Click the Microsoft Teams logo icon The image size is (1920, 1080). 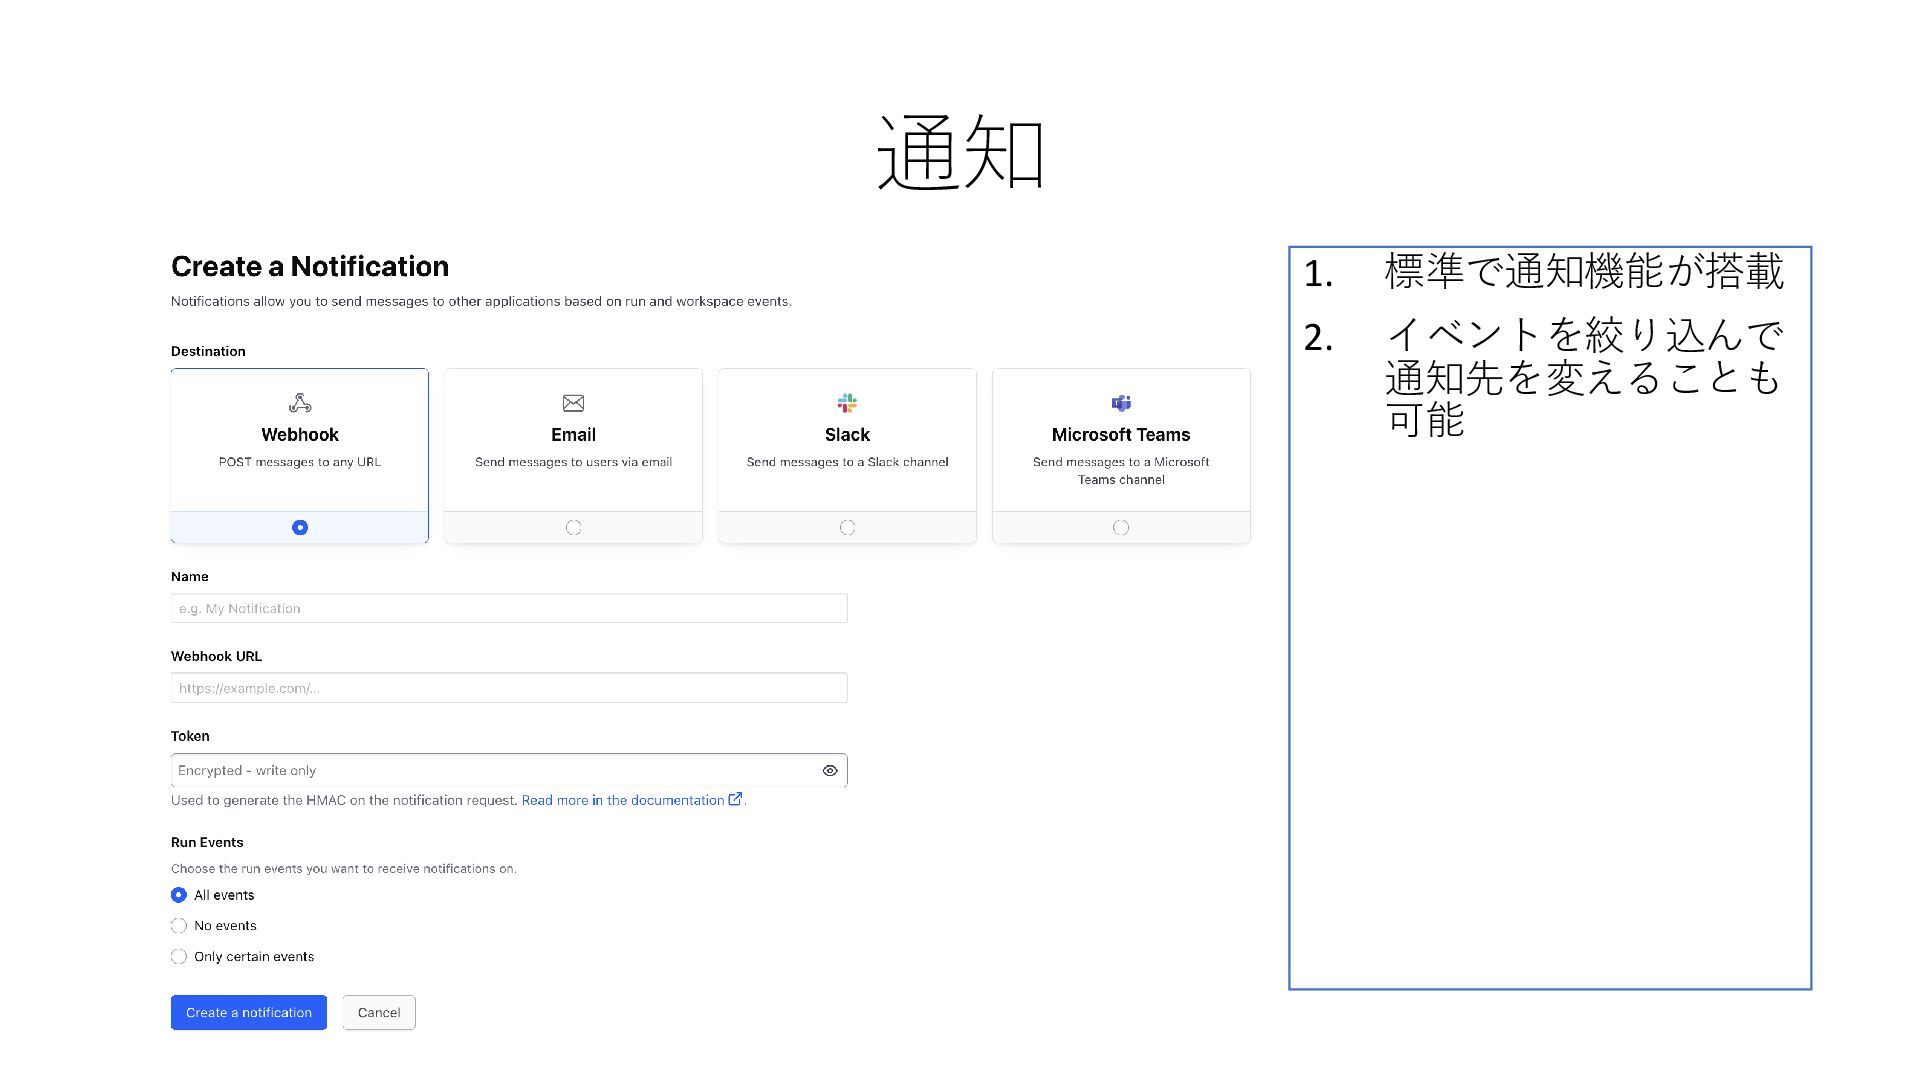coord(1121,403)
